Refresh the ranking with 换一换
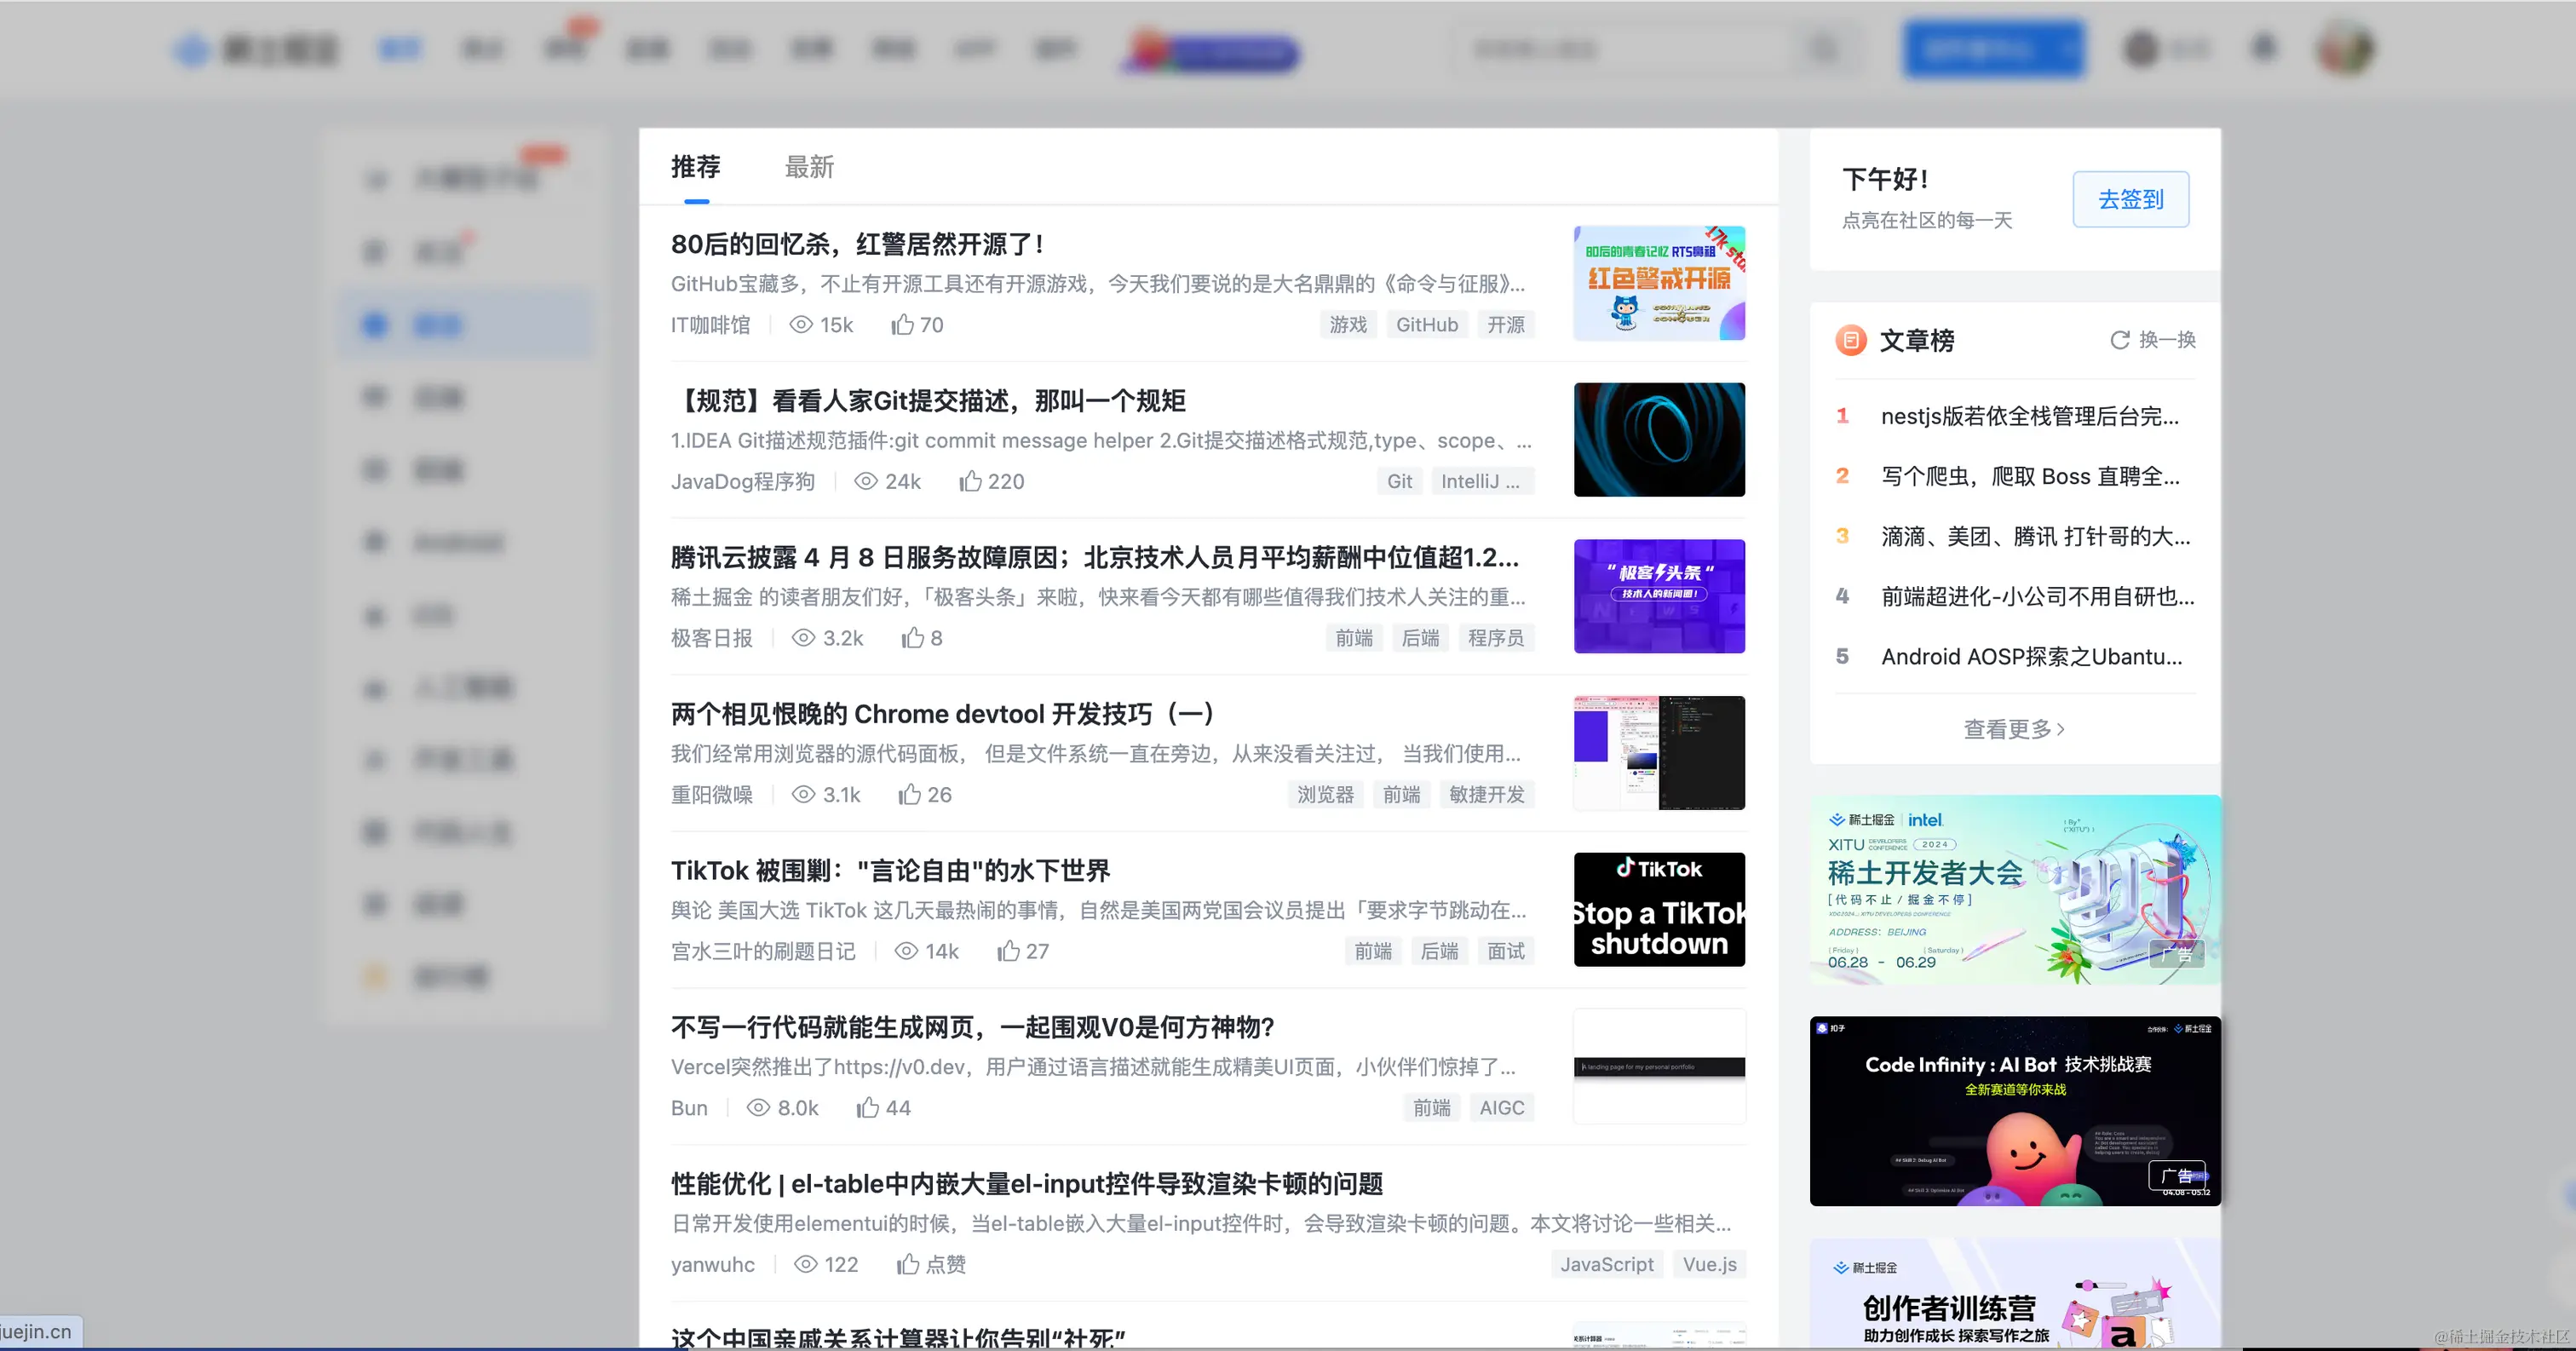2576x1351 pixels. tap(2152, 340)
